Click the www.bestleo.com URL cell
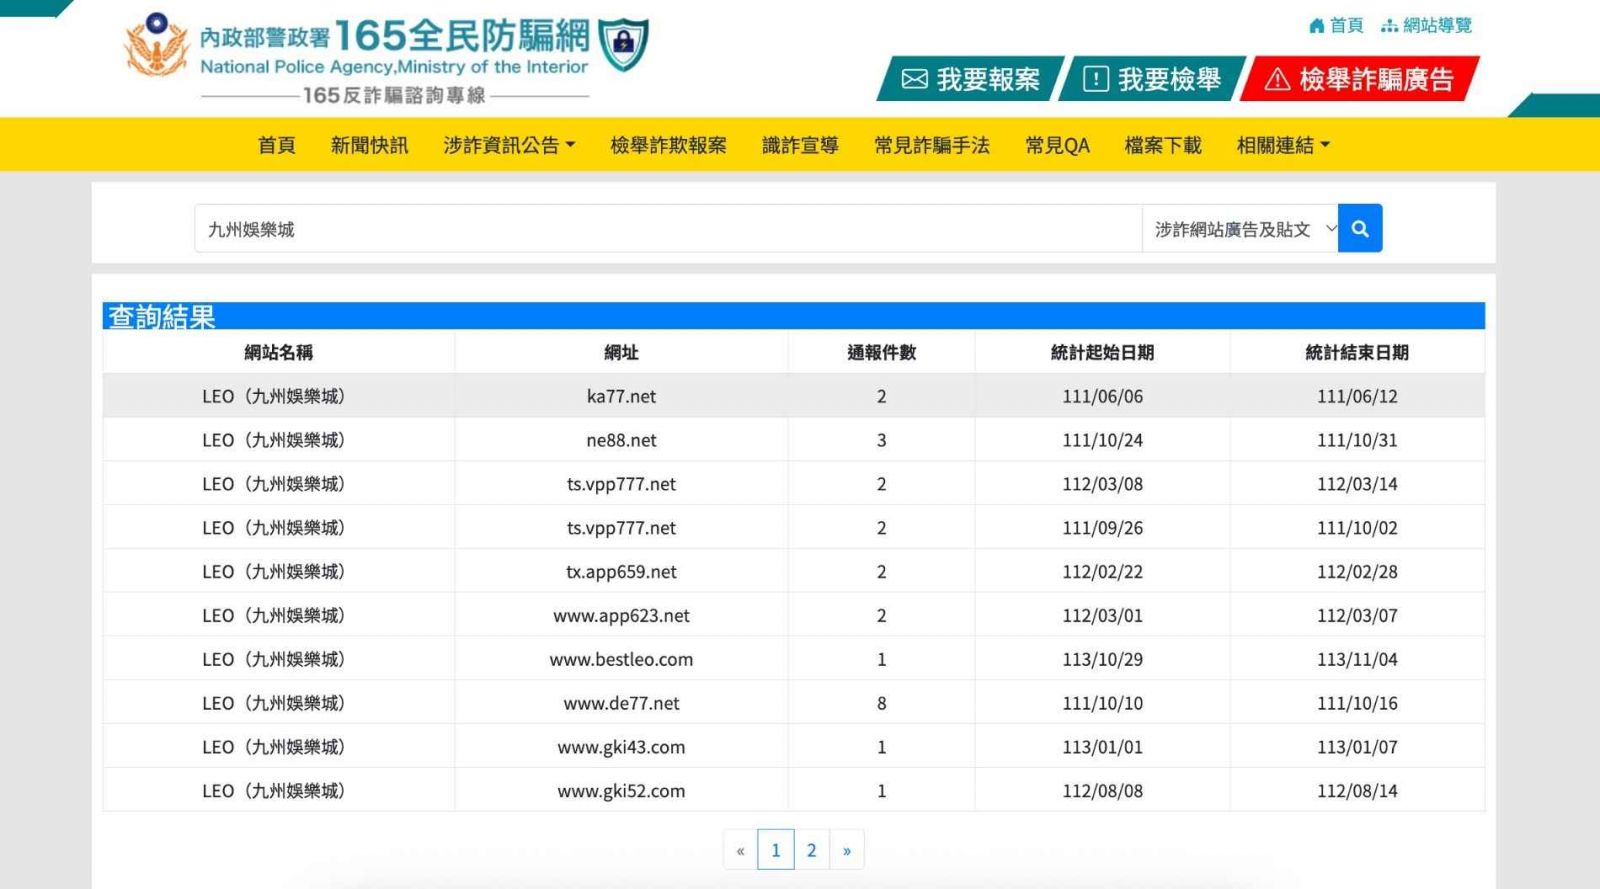Image resolution: width=1600 pixels, height=889 pixels. 621,660
